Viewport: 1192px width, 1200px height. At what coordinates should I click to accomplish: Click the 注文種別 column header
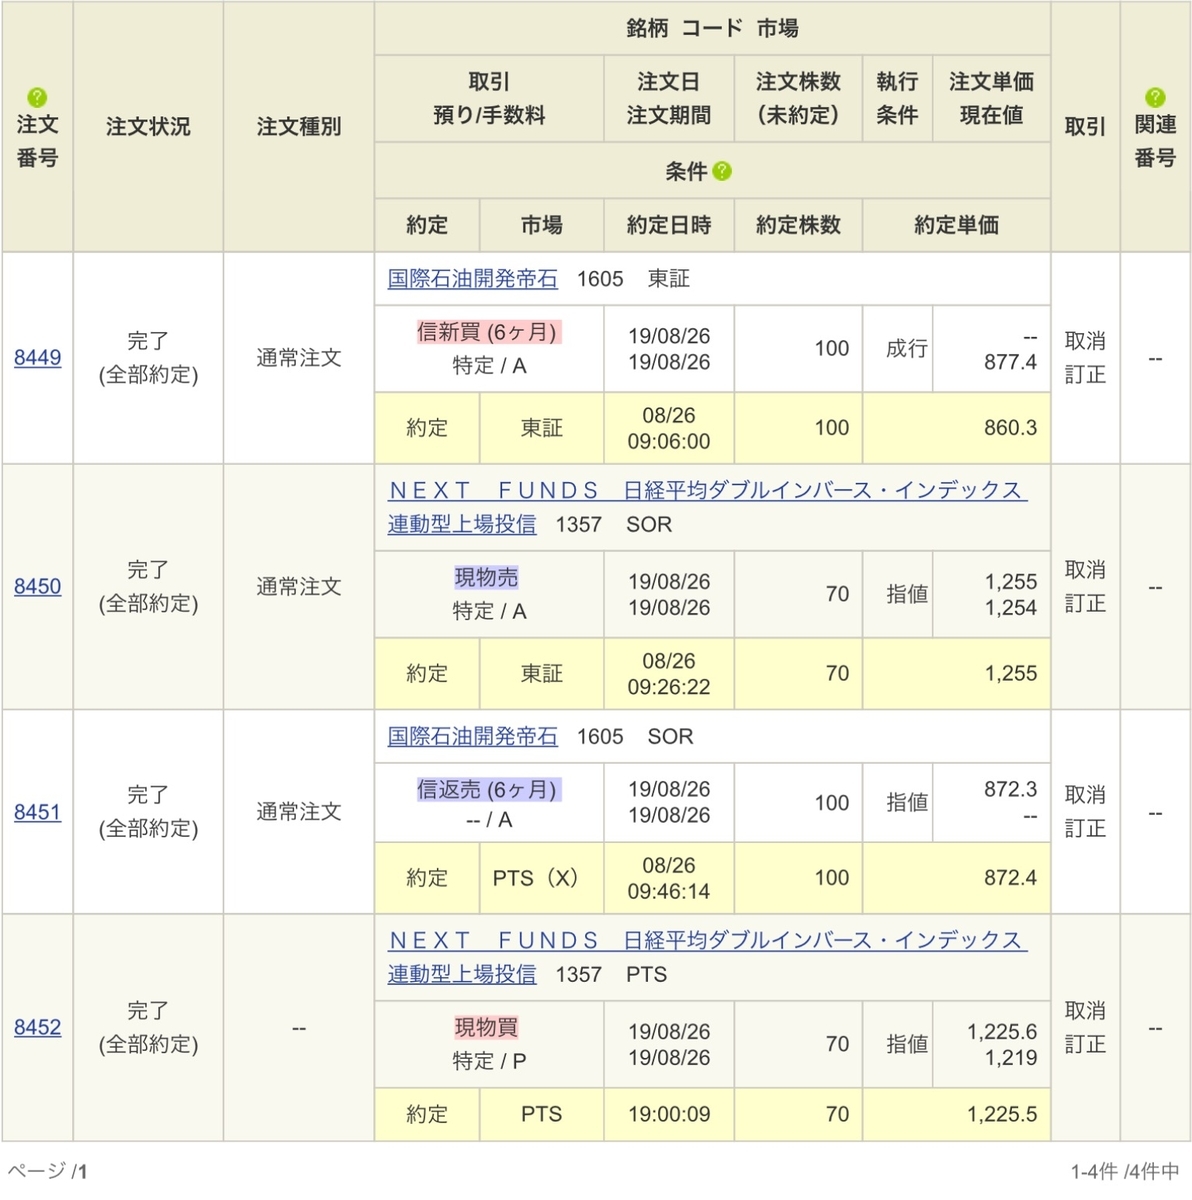pos(298,127)
